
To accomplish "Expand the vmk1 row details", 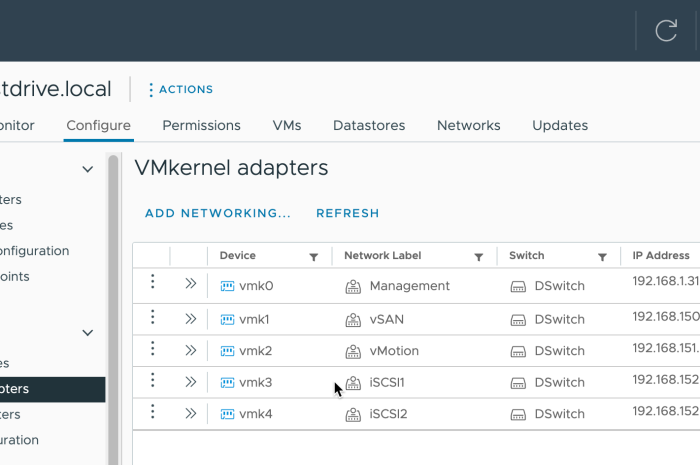I will pos(191,319).
